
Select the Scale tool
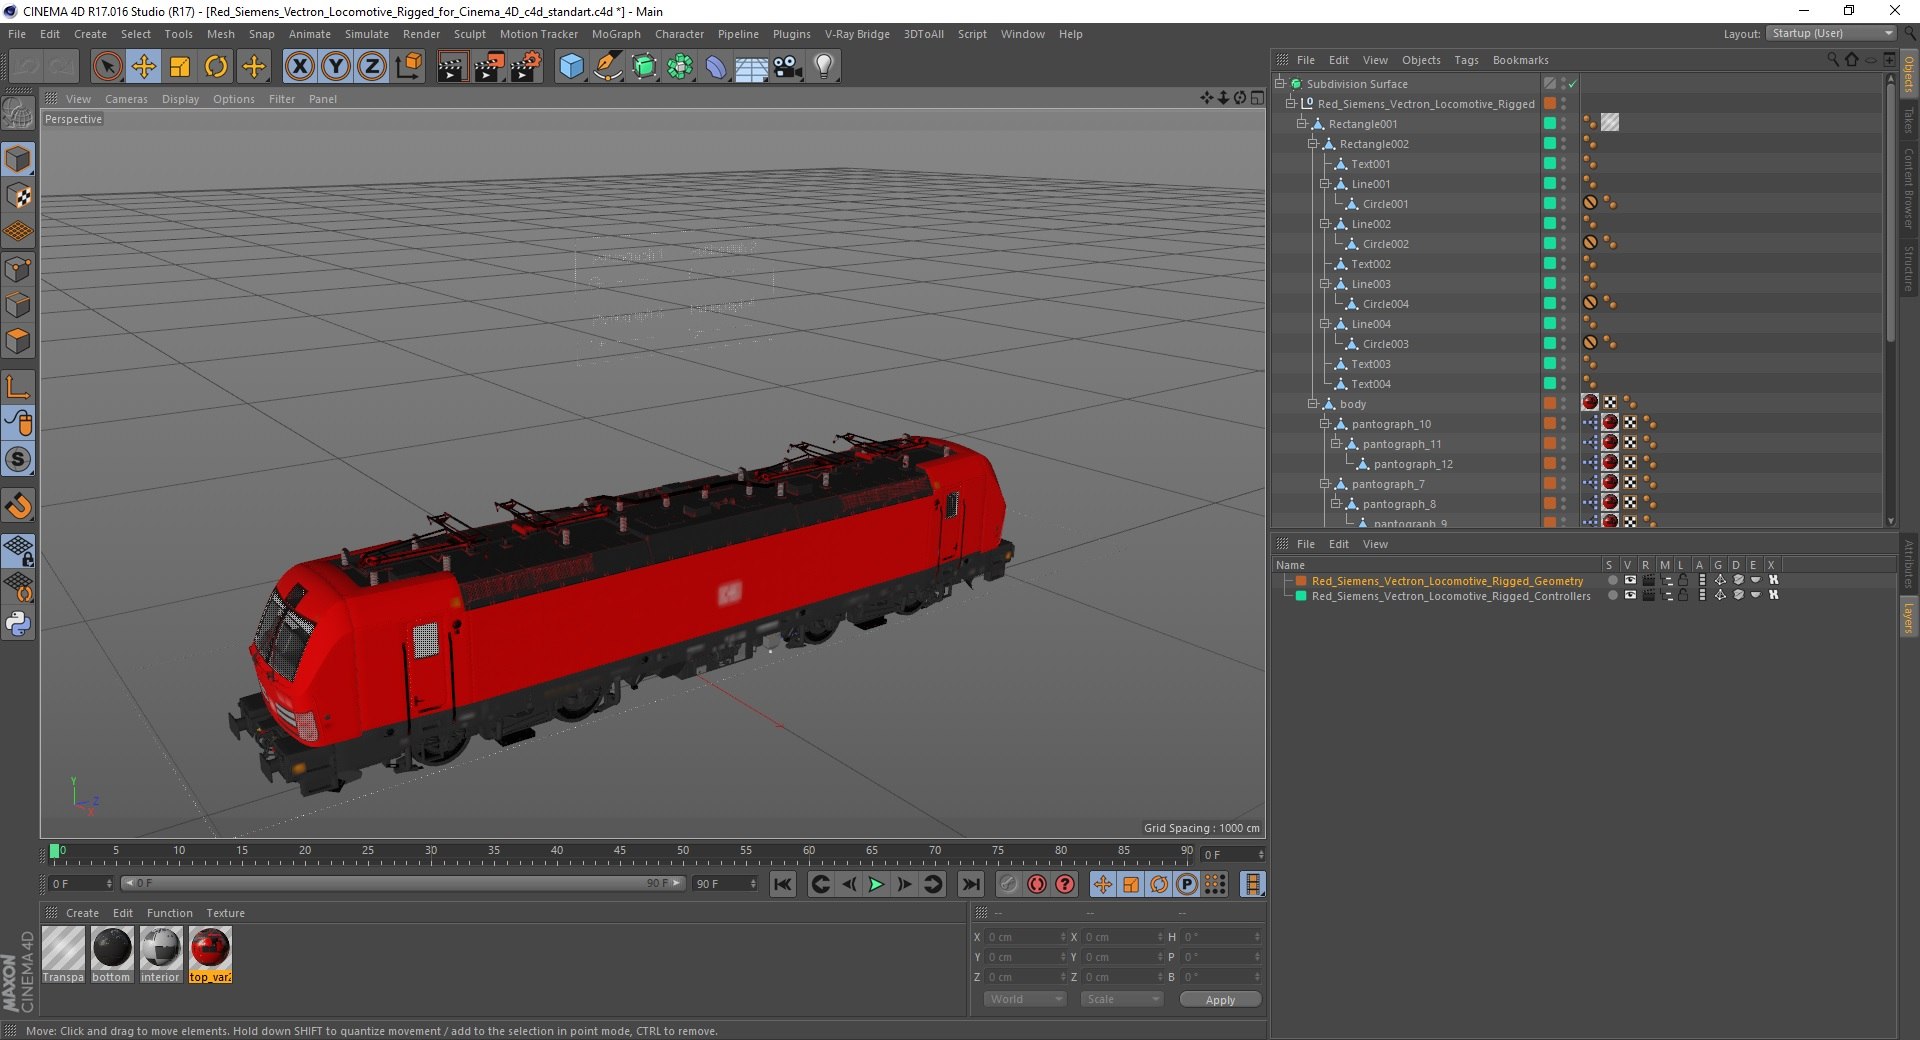click(x=180, y=67)
